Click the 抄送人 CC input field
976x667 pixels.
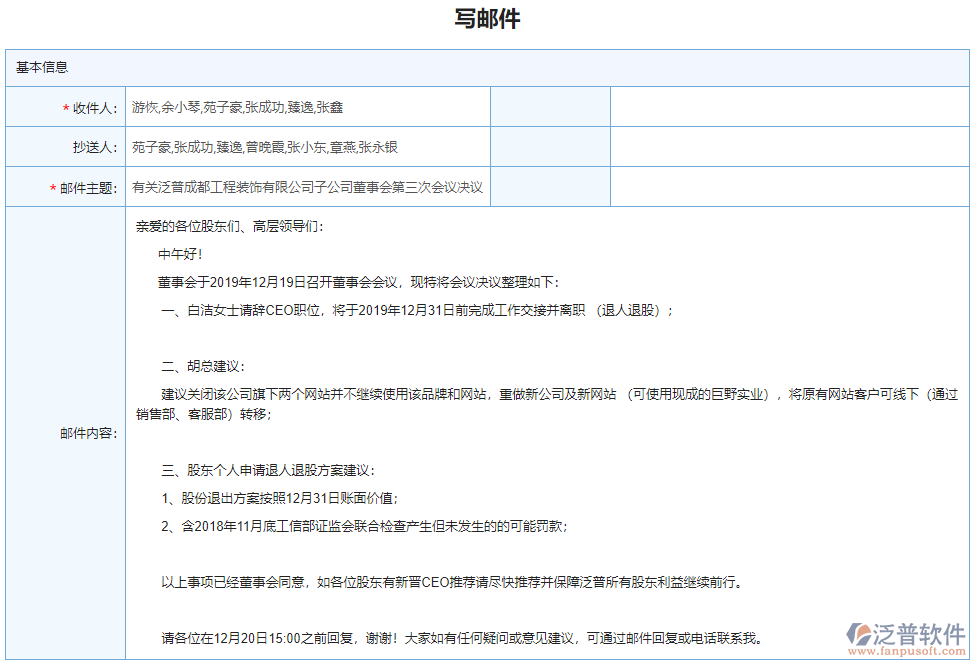[x=300, y=146]
